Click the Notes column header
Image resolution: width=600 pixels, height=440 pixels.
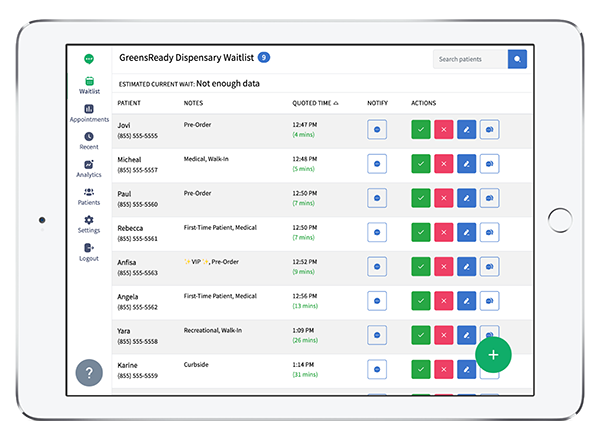193,103
